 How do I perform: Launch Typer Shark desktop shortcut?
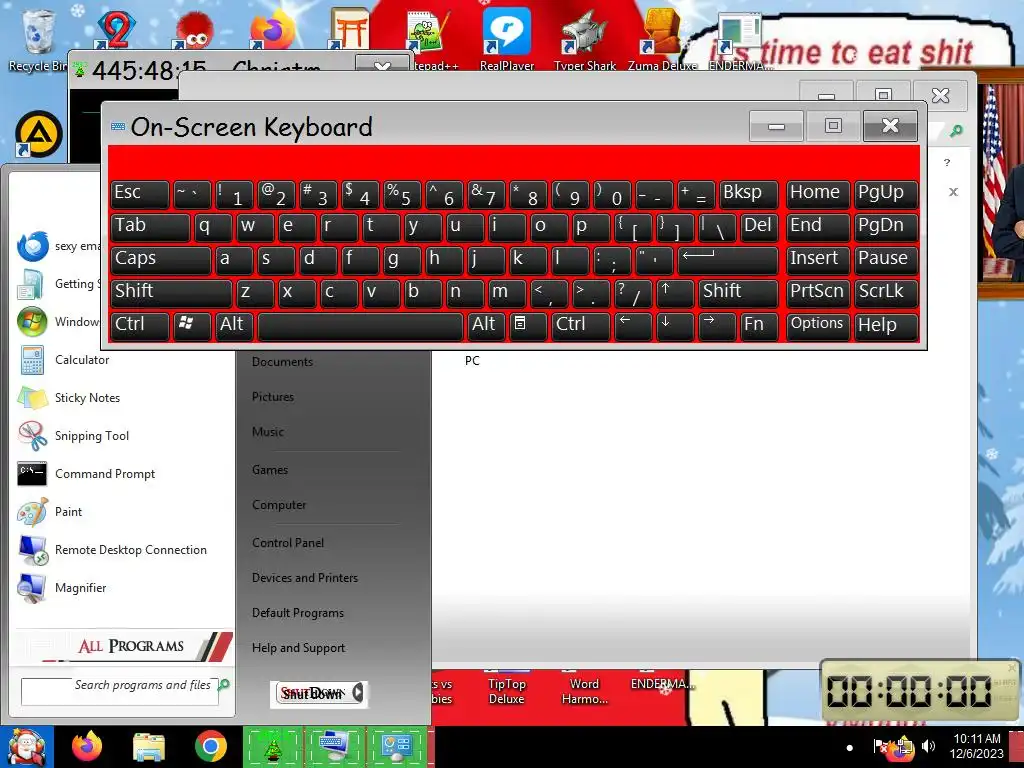pyautogui.click(x=585, y=39)
